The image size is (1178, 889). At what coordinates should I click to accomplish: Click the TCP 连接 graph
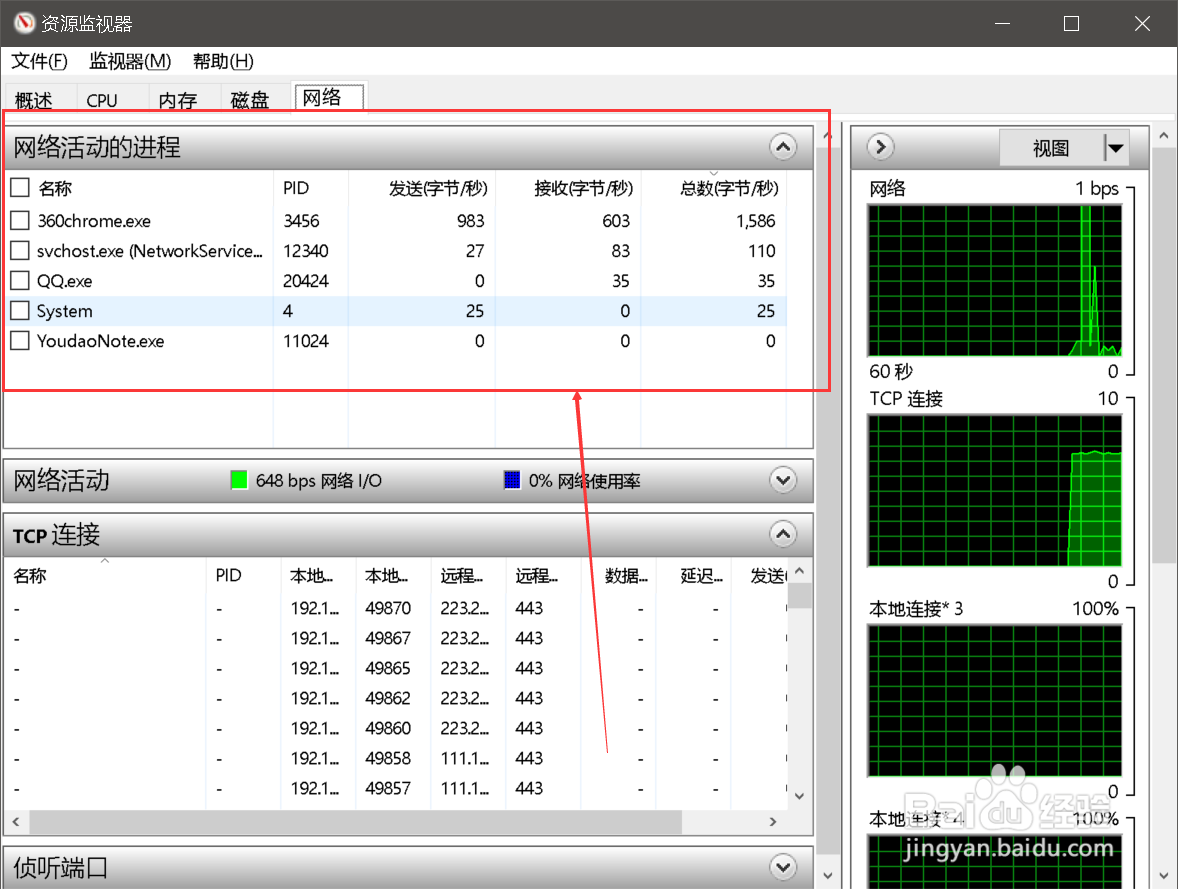(995, 491)
